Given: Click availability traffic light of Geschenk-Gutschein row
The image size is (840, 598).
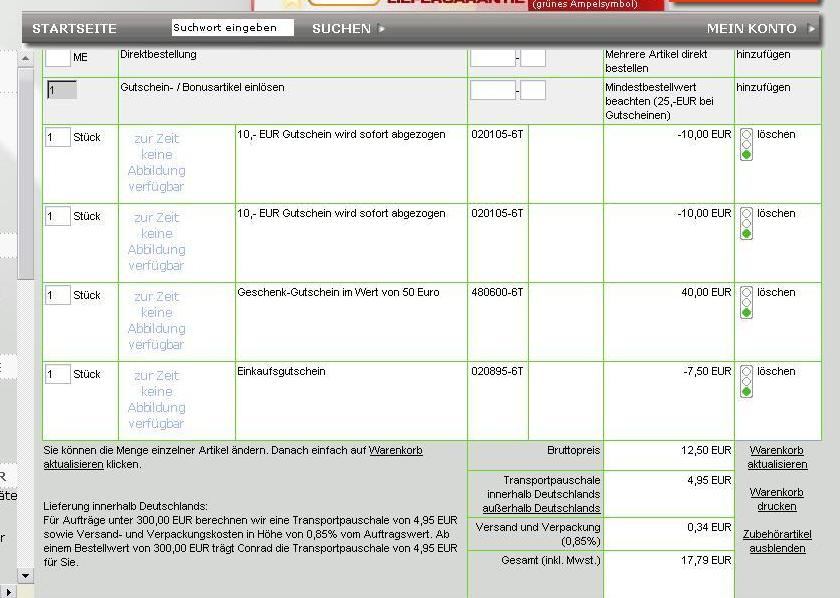Looking at the screenshot, I should pos(746,302).
